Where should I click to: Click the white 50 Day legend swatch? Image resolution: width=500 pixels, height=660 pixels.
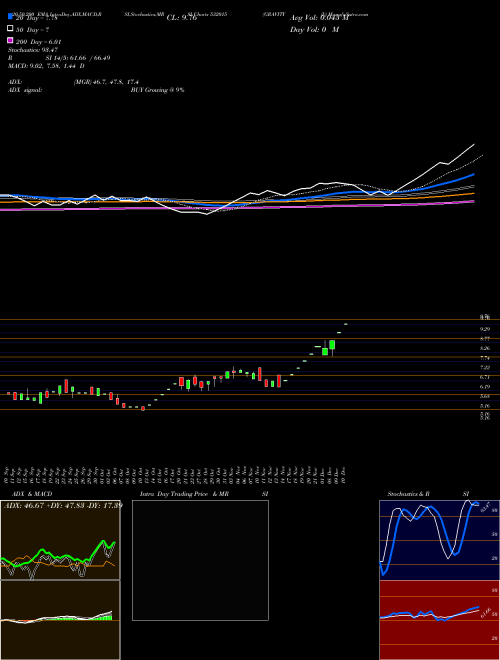pyautogui.click(x=11, y=29)
